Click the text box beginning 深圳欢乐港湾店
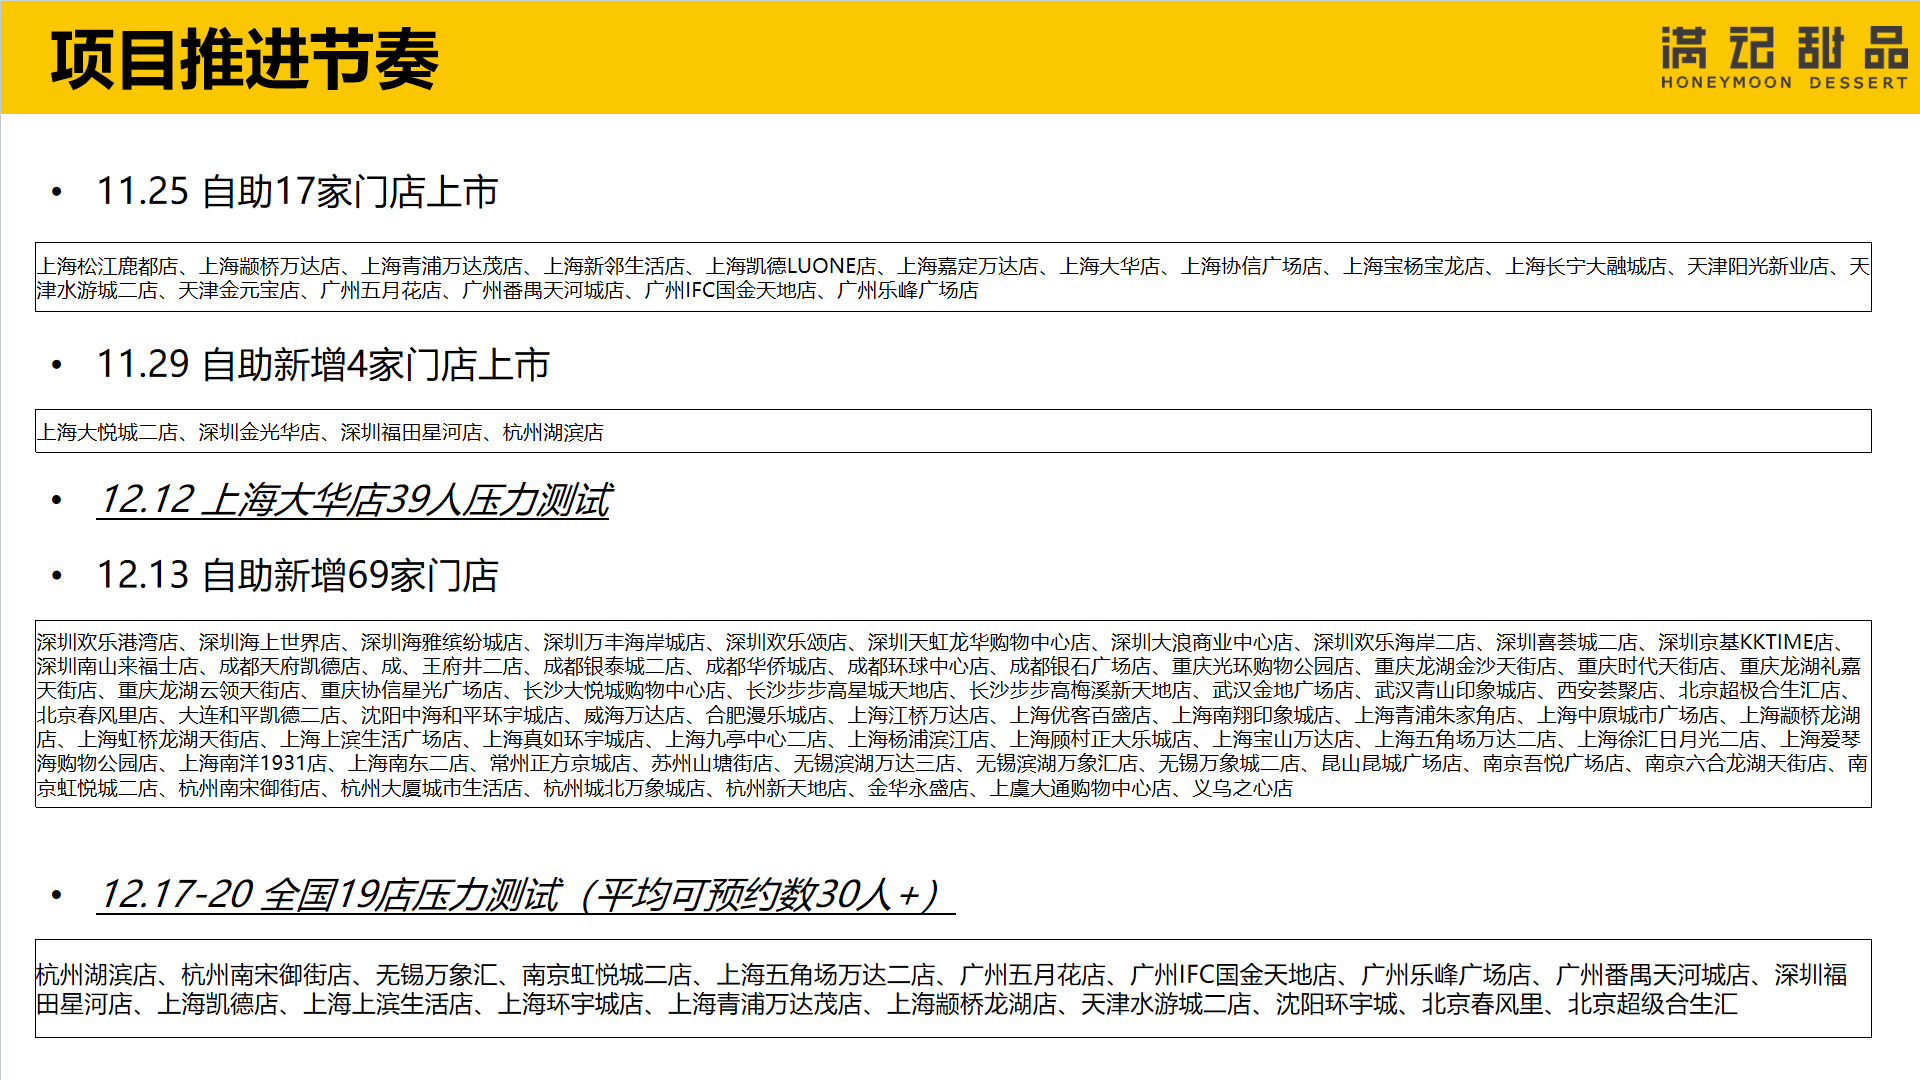The height and width of the screenshot is (1080, 1920). coord(953,714)
